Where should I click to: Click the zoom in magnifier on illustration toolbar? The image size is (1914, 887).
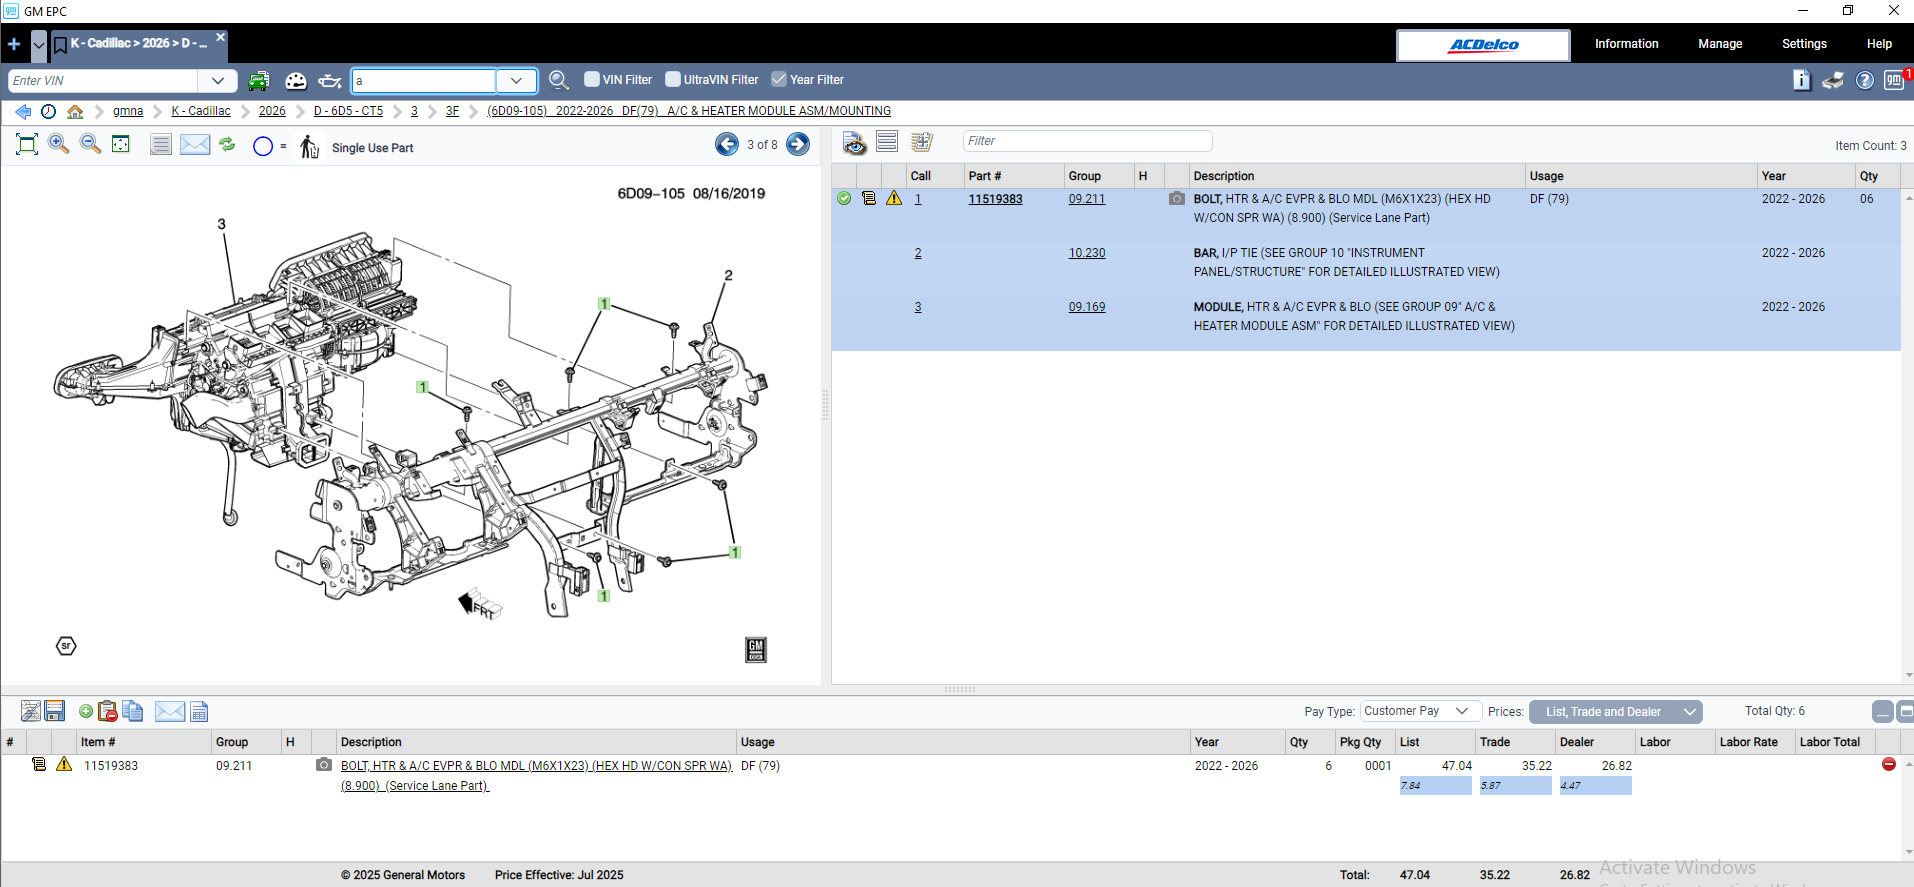click(x=59, y=144)
